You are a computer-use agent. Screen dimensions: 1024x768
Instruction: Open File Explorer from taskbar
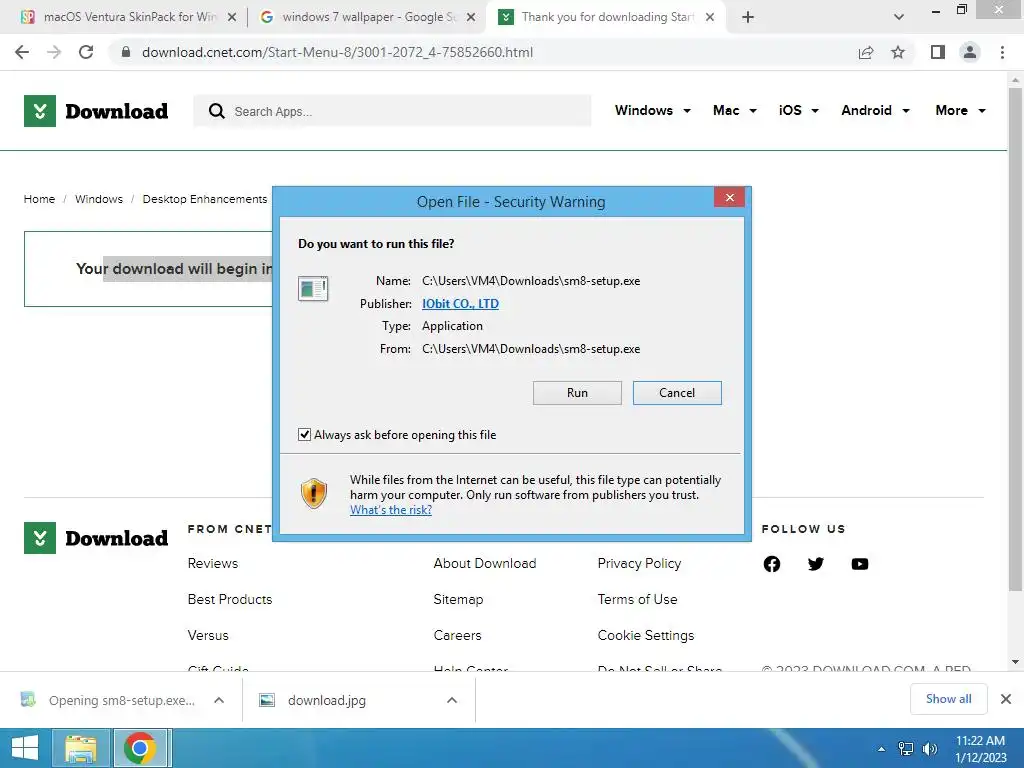80,748
